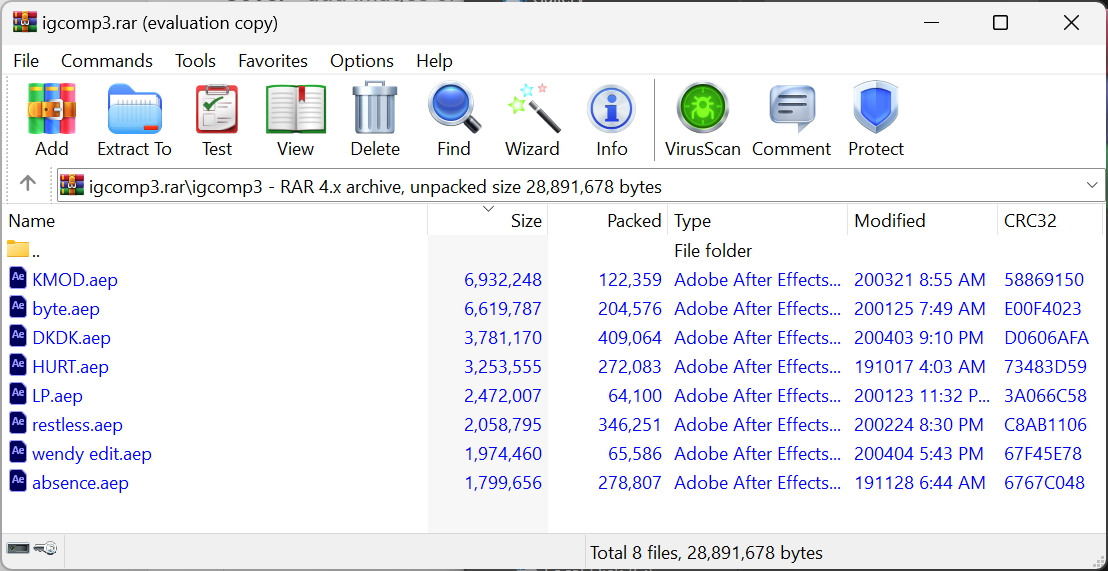Click the KMOD.aep file icon
Image resolution: width=1108 pixels, height=571 pixels.
pos(18,278)
